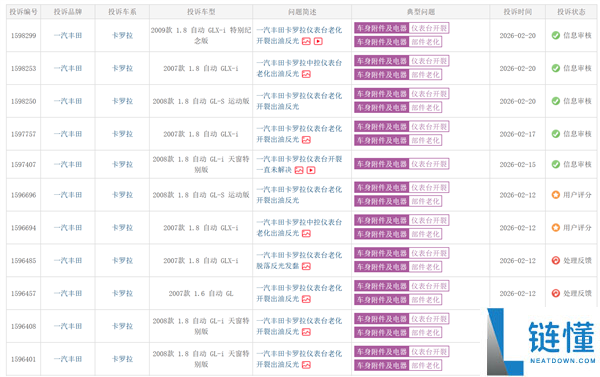Screen dimensions: 600x377
Task: Click the 典型问题 column header
Action: pos(421,12)
